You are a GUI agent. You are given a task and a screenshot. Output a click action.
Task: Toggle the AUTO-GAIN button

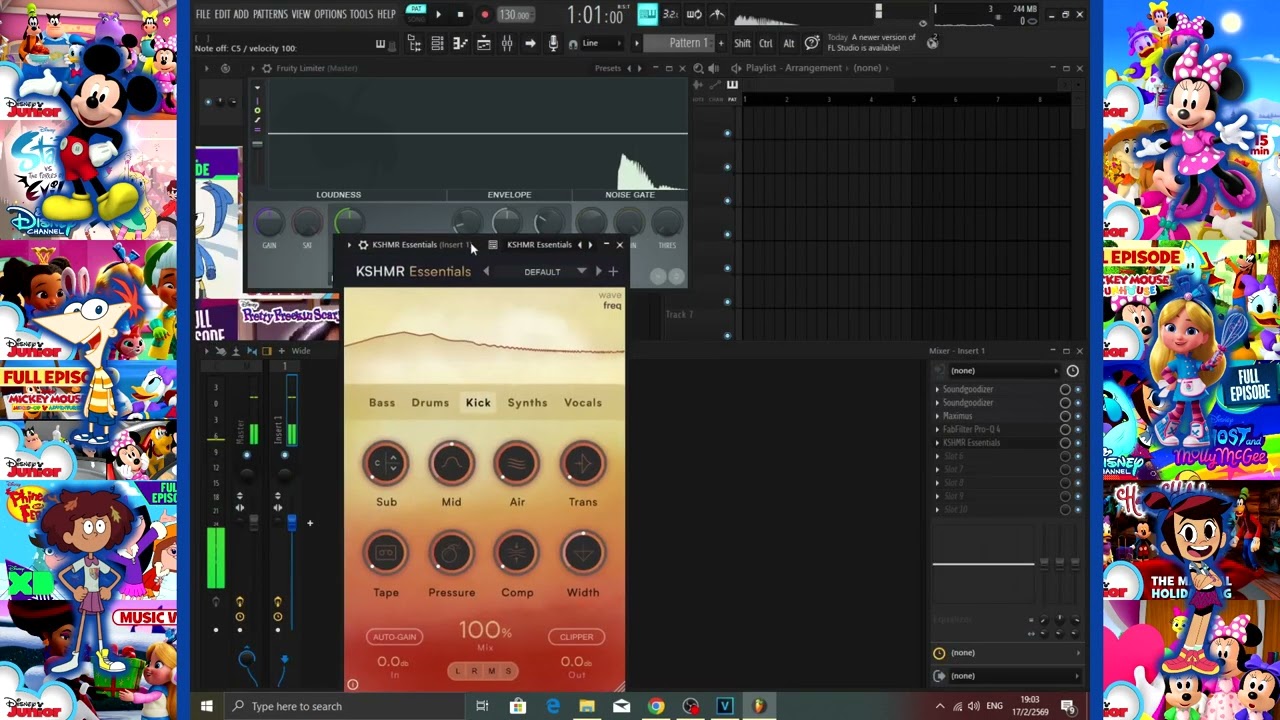pos(394,637)
